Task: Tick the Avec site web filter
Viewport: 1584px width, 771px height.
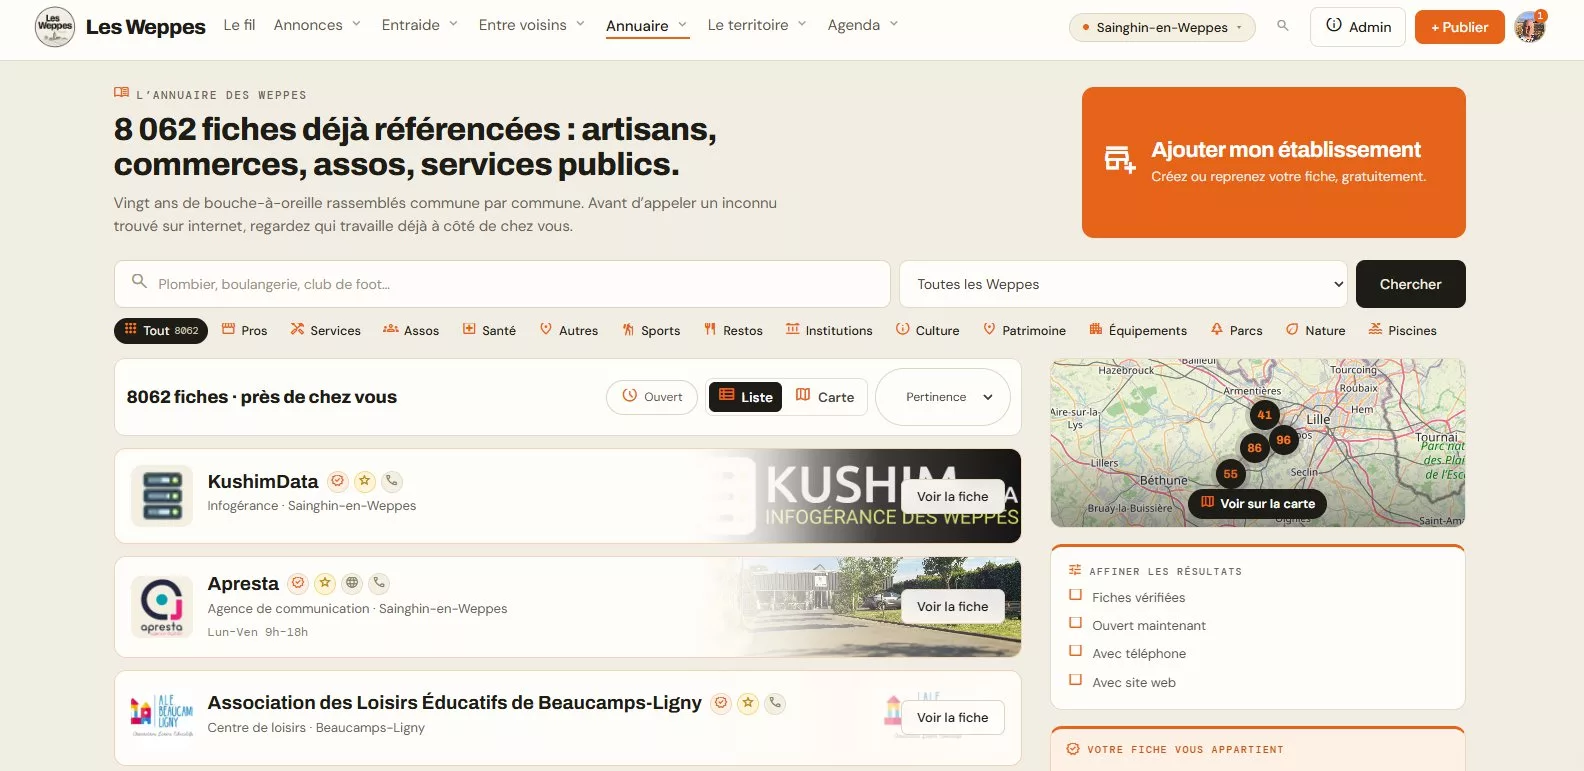Action: click(1076, 680)
